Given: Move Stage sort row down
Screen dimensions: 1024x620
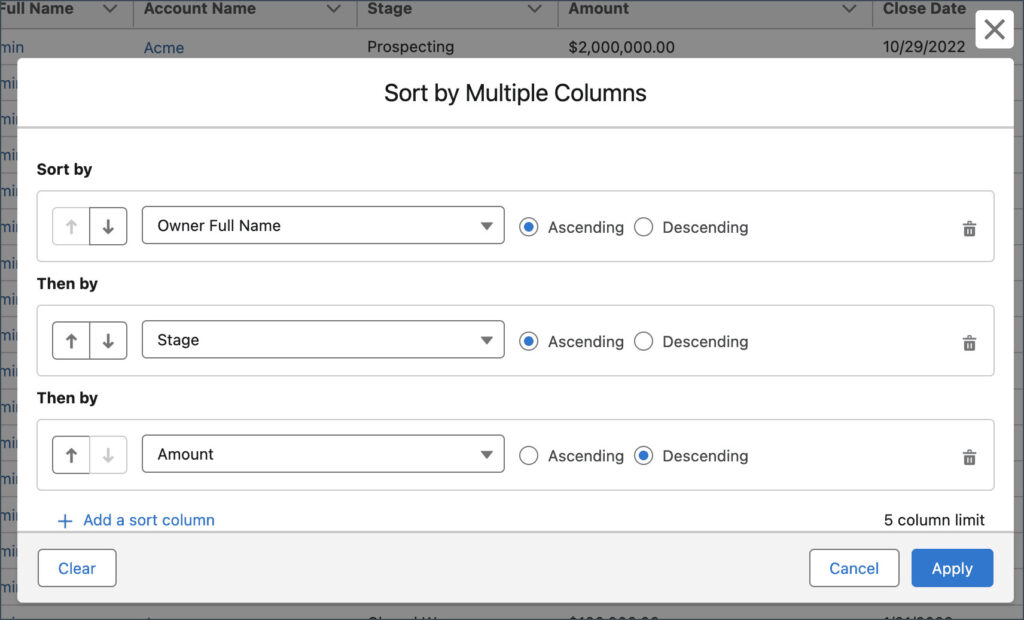Looking at the screenshot, I should (x=108, y=341).
